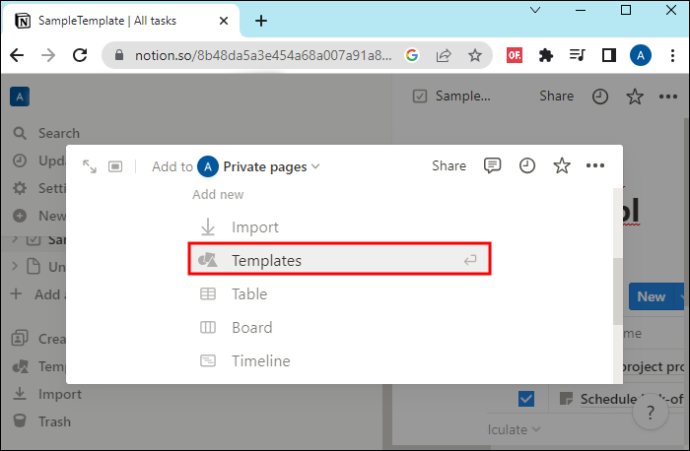Image resolution: width=690 pixels, height=451 pixels.
Task: Click Add a page plus in the sidebar
Action: pos(16,293)
